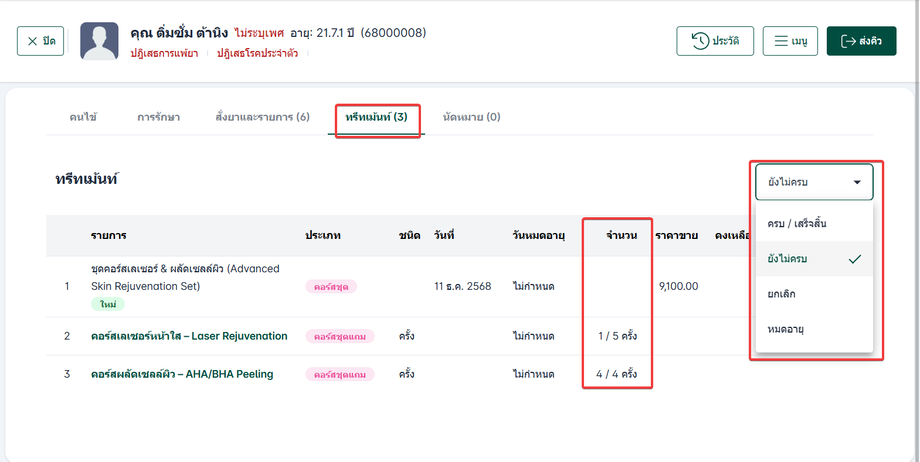Open ประวัติ history button
The image size is (920, 462).
[715, 41]
